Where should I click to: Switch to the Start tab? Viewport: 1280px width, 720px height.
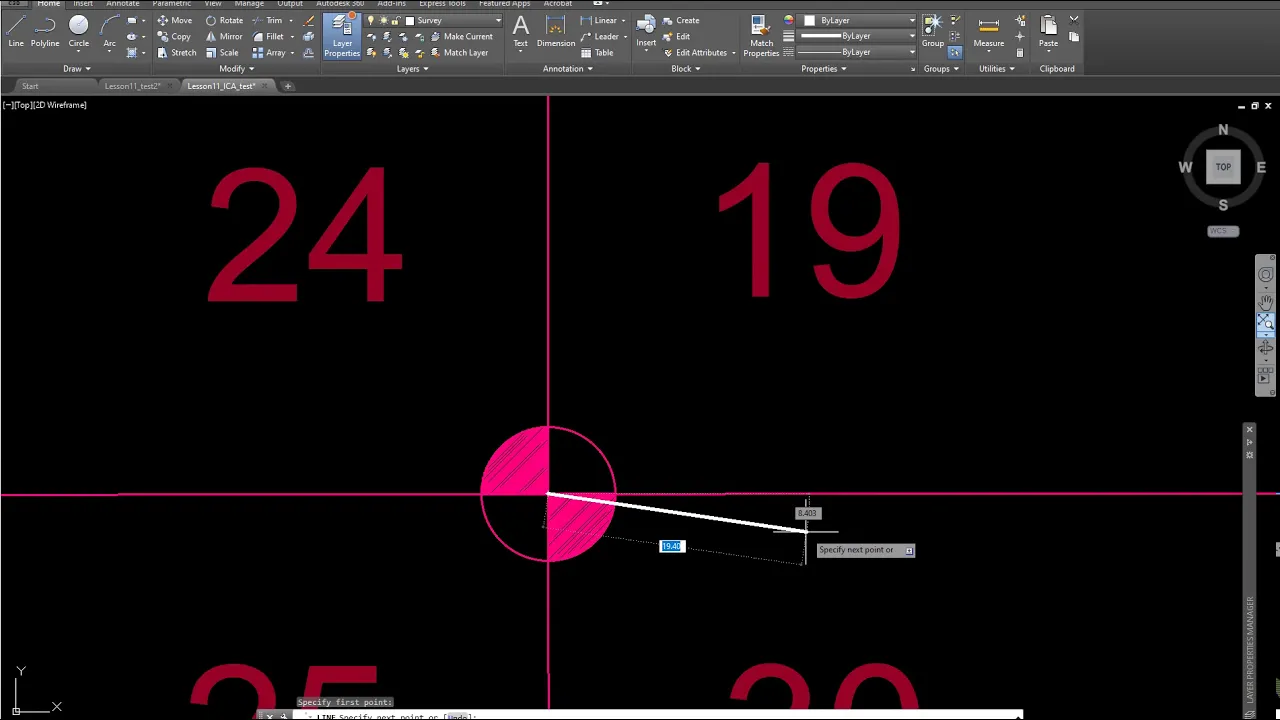click(30, 86)
